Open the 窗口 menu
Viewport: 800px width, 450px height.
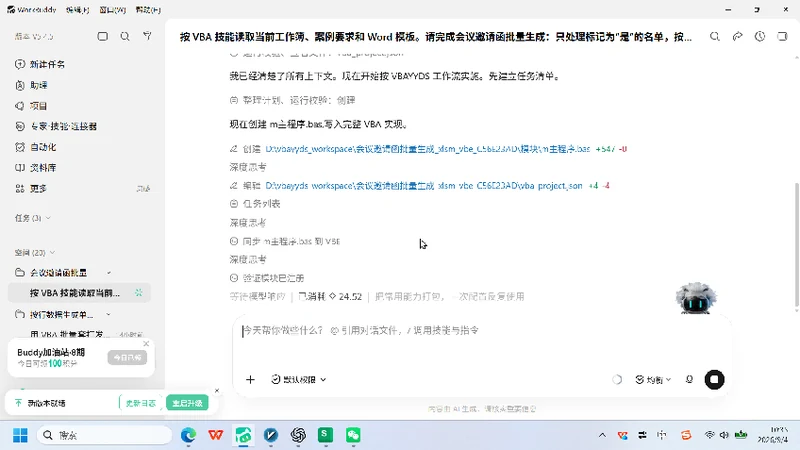click(x=112, y=10)
